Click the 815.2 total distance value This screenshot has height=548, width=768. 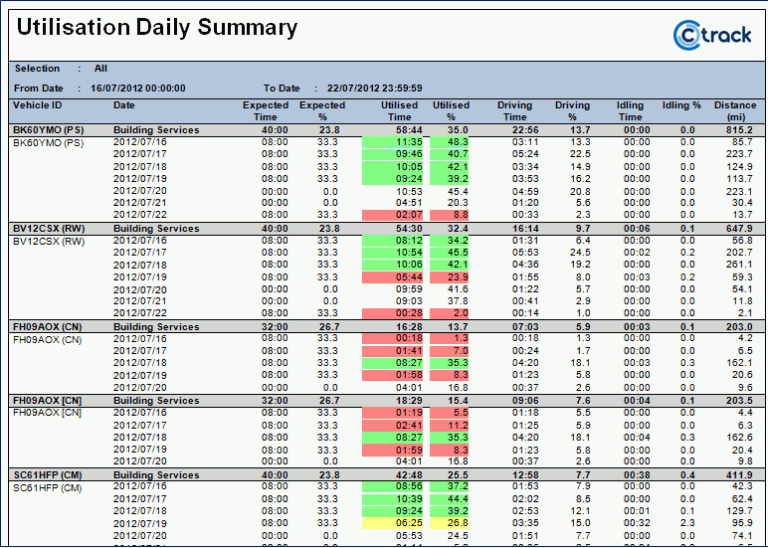click(x=738, y=130)
